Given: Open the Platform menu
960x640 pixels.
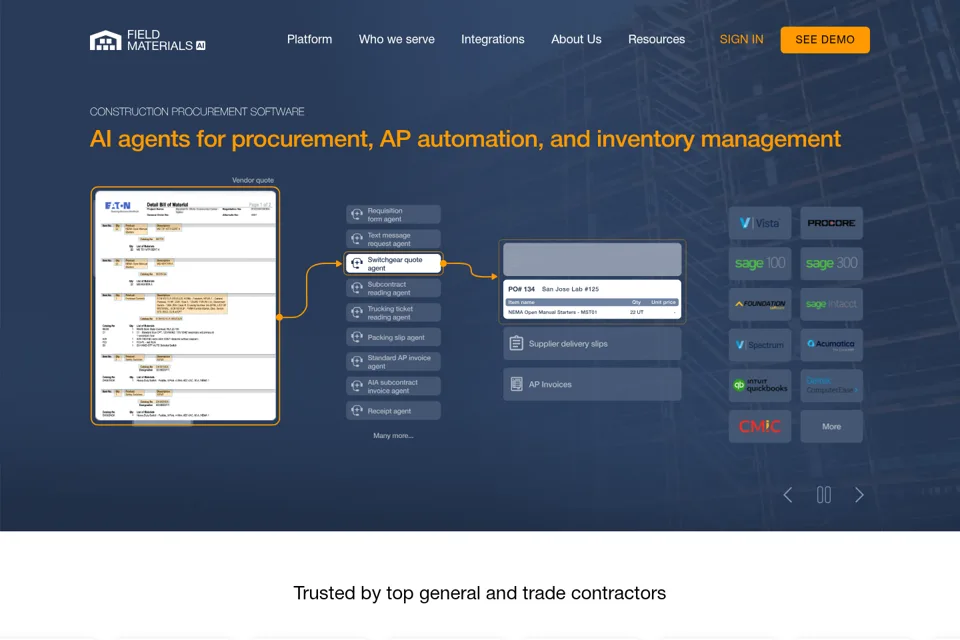Looking at the screenshot, I should point(309,39).
